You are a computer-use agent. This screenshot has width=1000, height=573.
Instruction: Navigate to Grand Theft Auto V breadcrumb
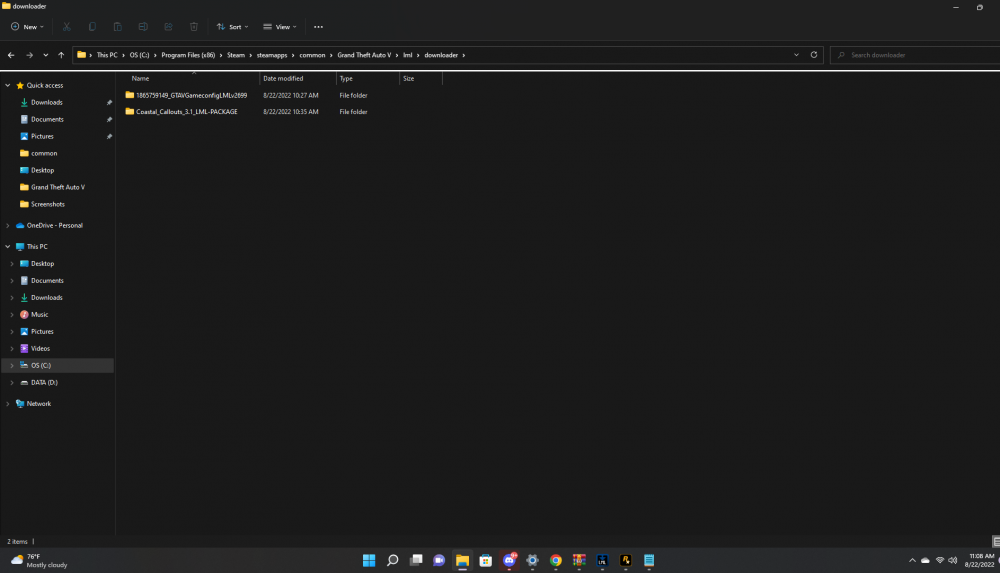pyautogui.click(x=364, y=55)
